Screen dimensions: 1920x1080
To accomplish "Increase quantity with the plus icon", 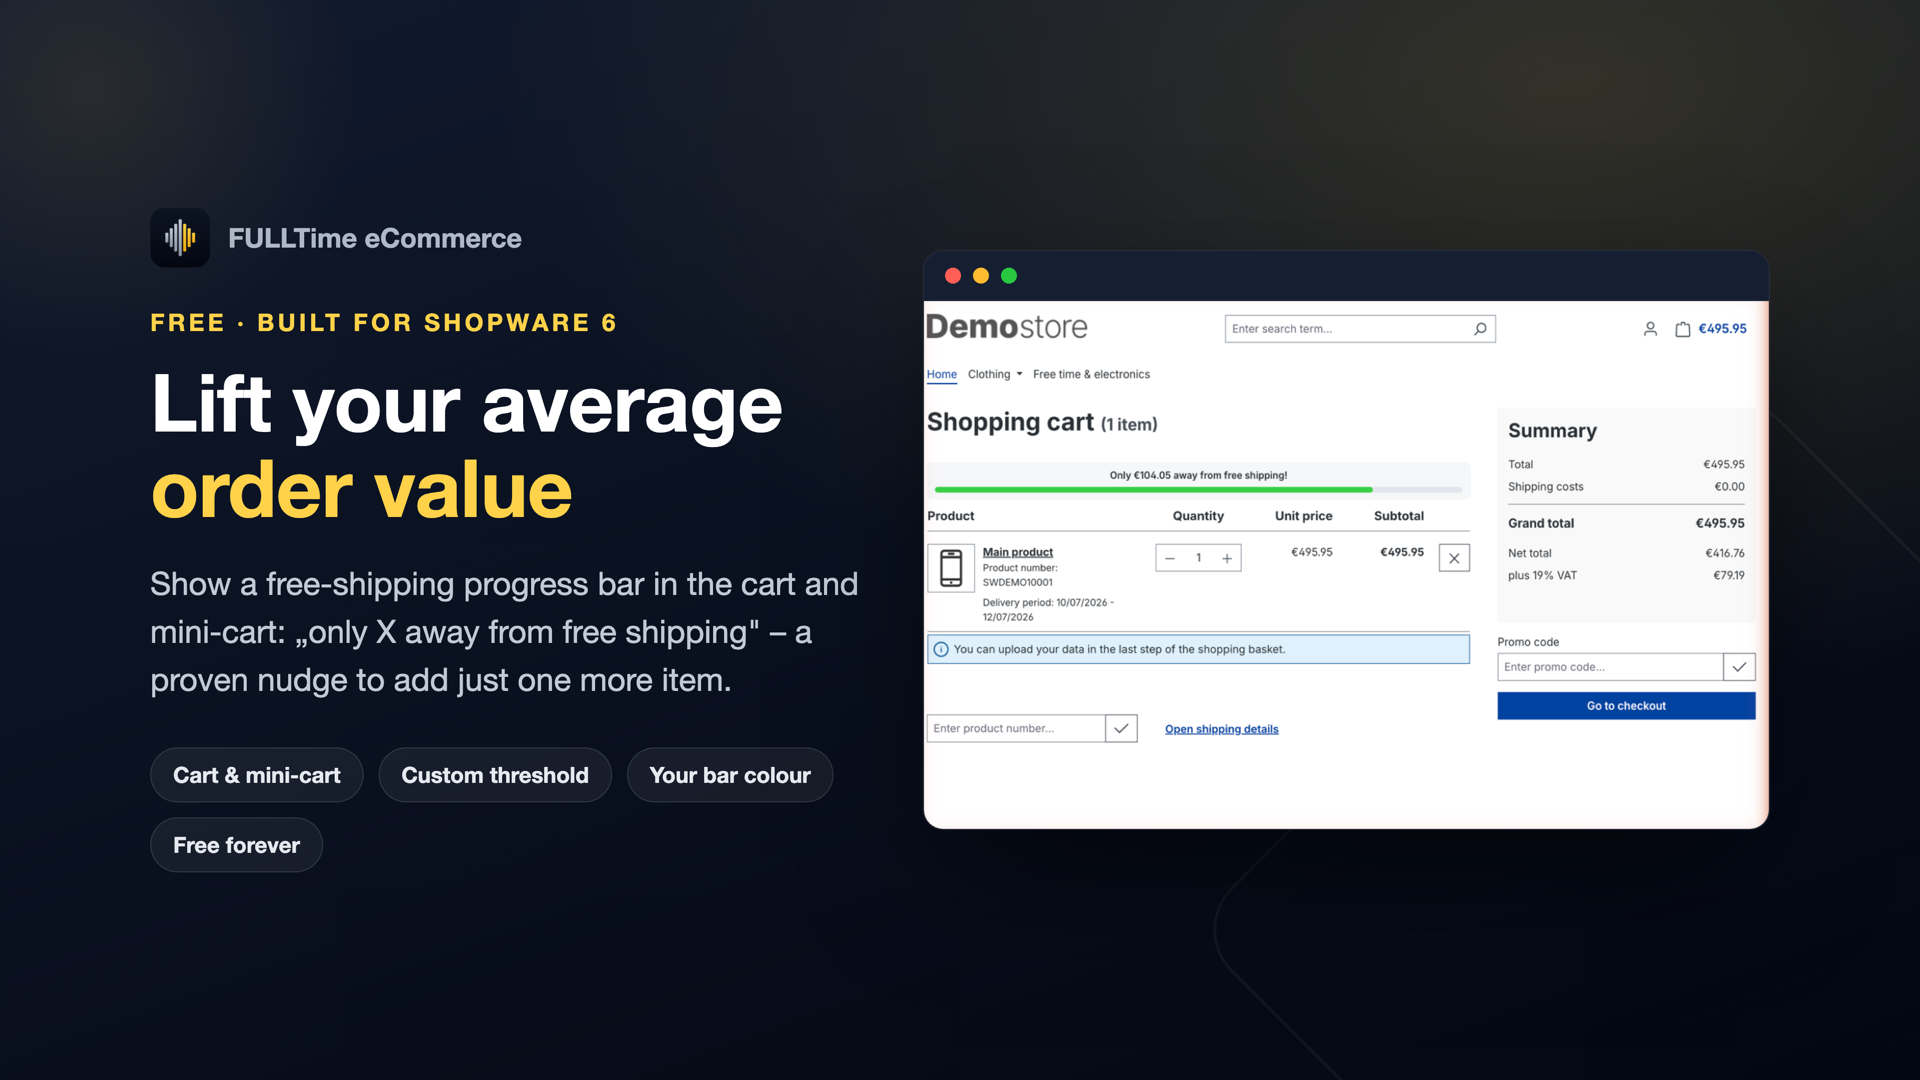I will (x=1227, y=558).
